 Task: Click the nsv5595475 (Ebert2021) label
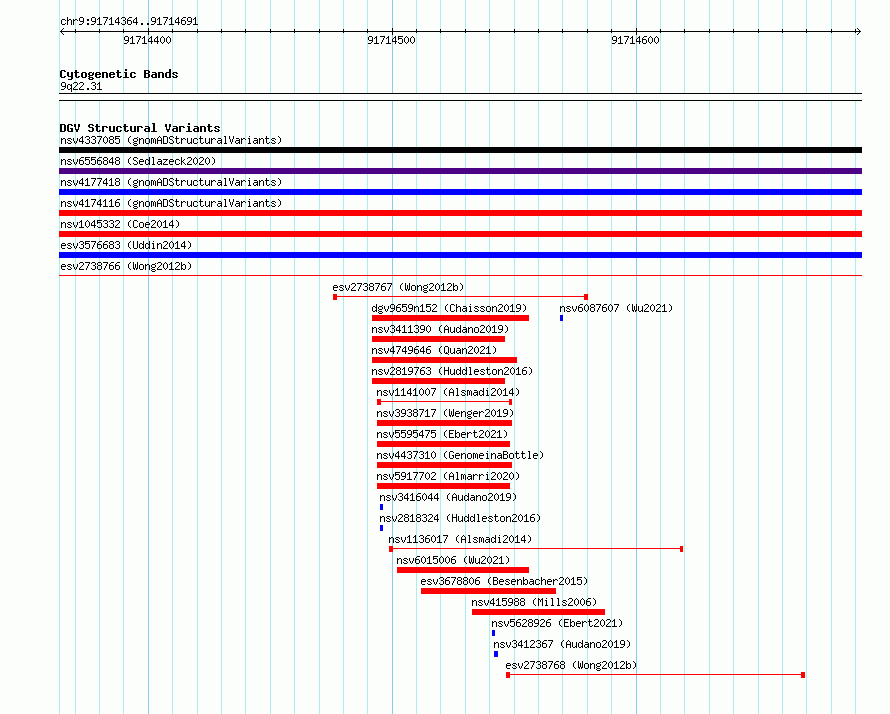[x=442, y=434]
